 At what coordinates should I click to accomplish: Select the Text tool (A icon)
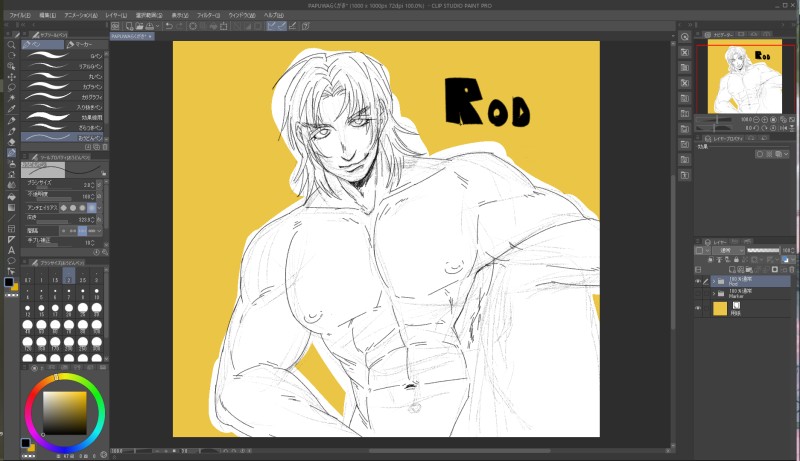coord(11,250)
